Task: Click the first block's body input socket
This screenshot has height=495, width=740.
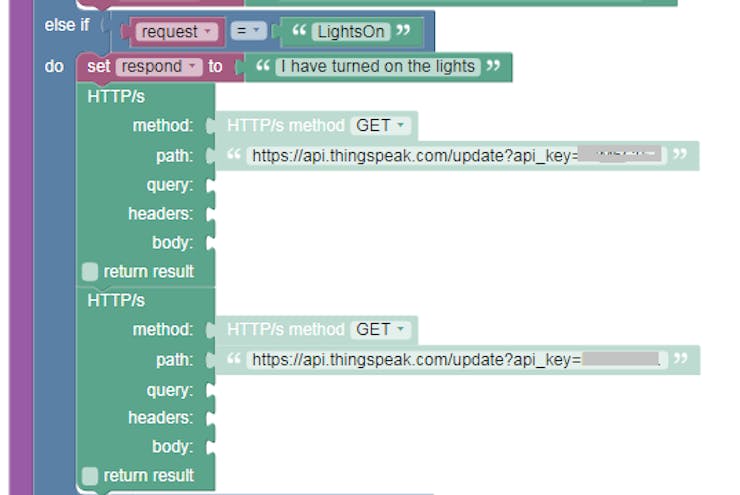Action: tap(211, 243)
